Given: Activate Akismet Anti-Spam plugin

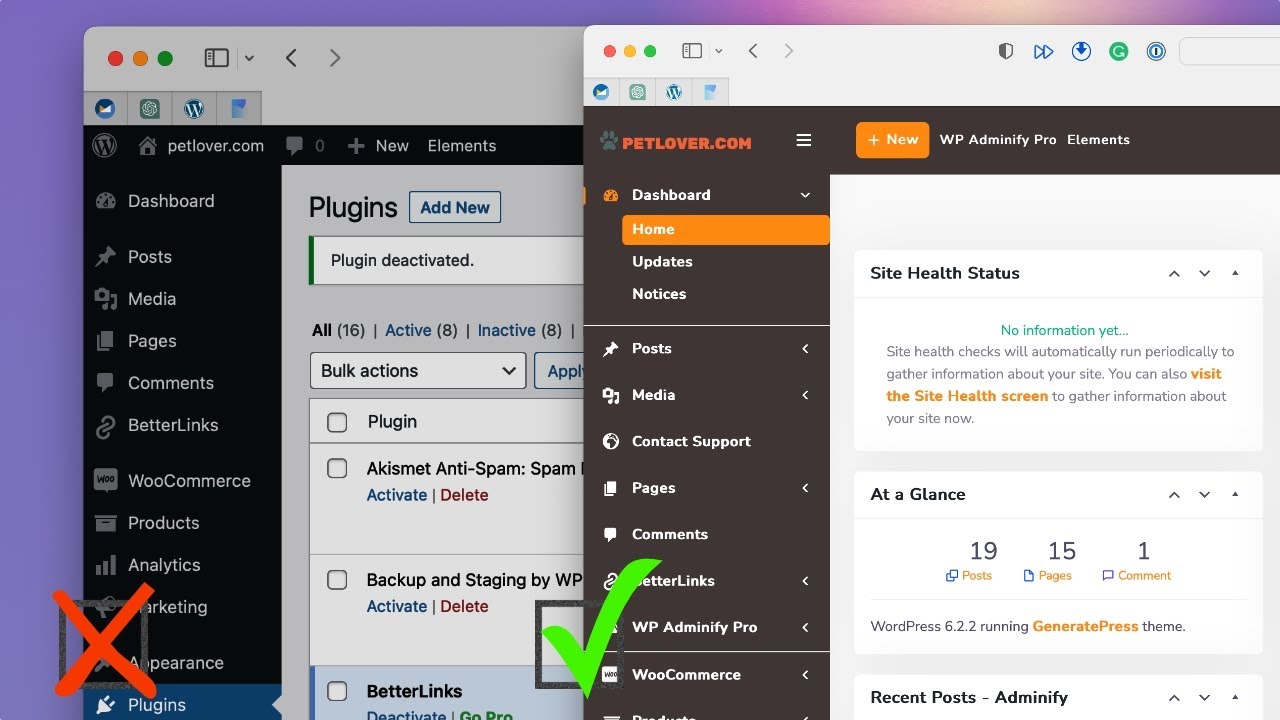Looking at the screenshot, I should click(x=397, y=495).
